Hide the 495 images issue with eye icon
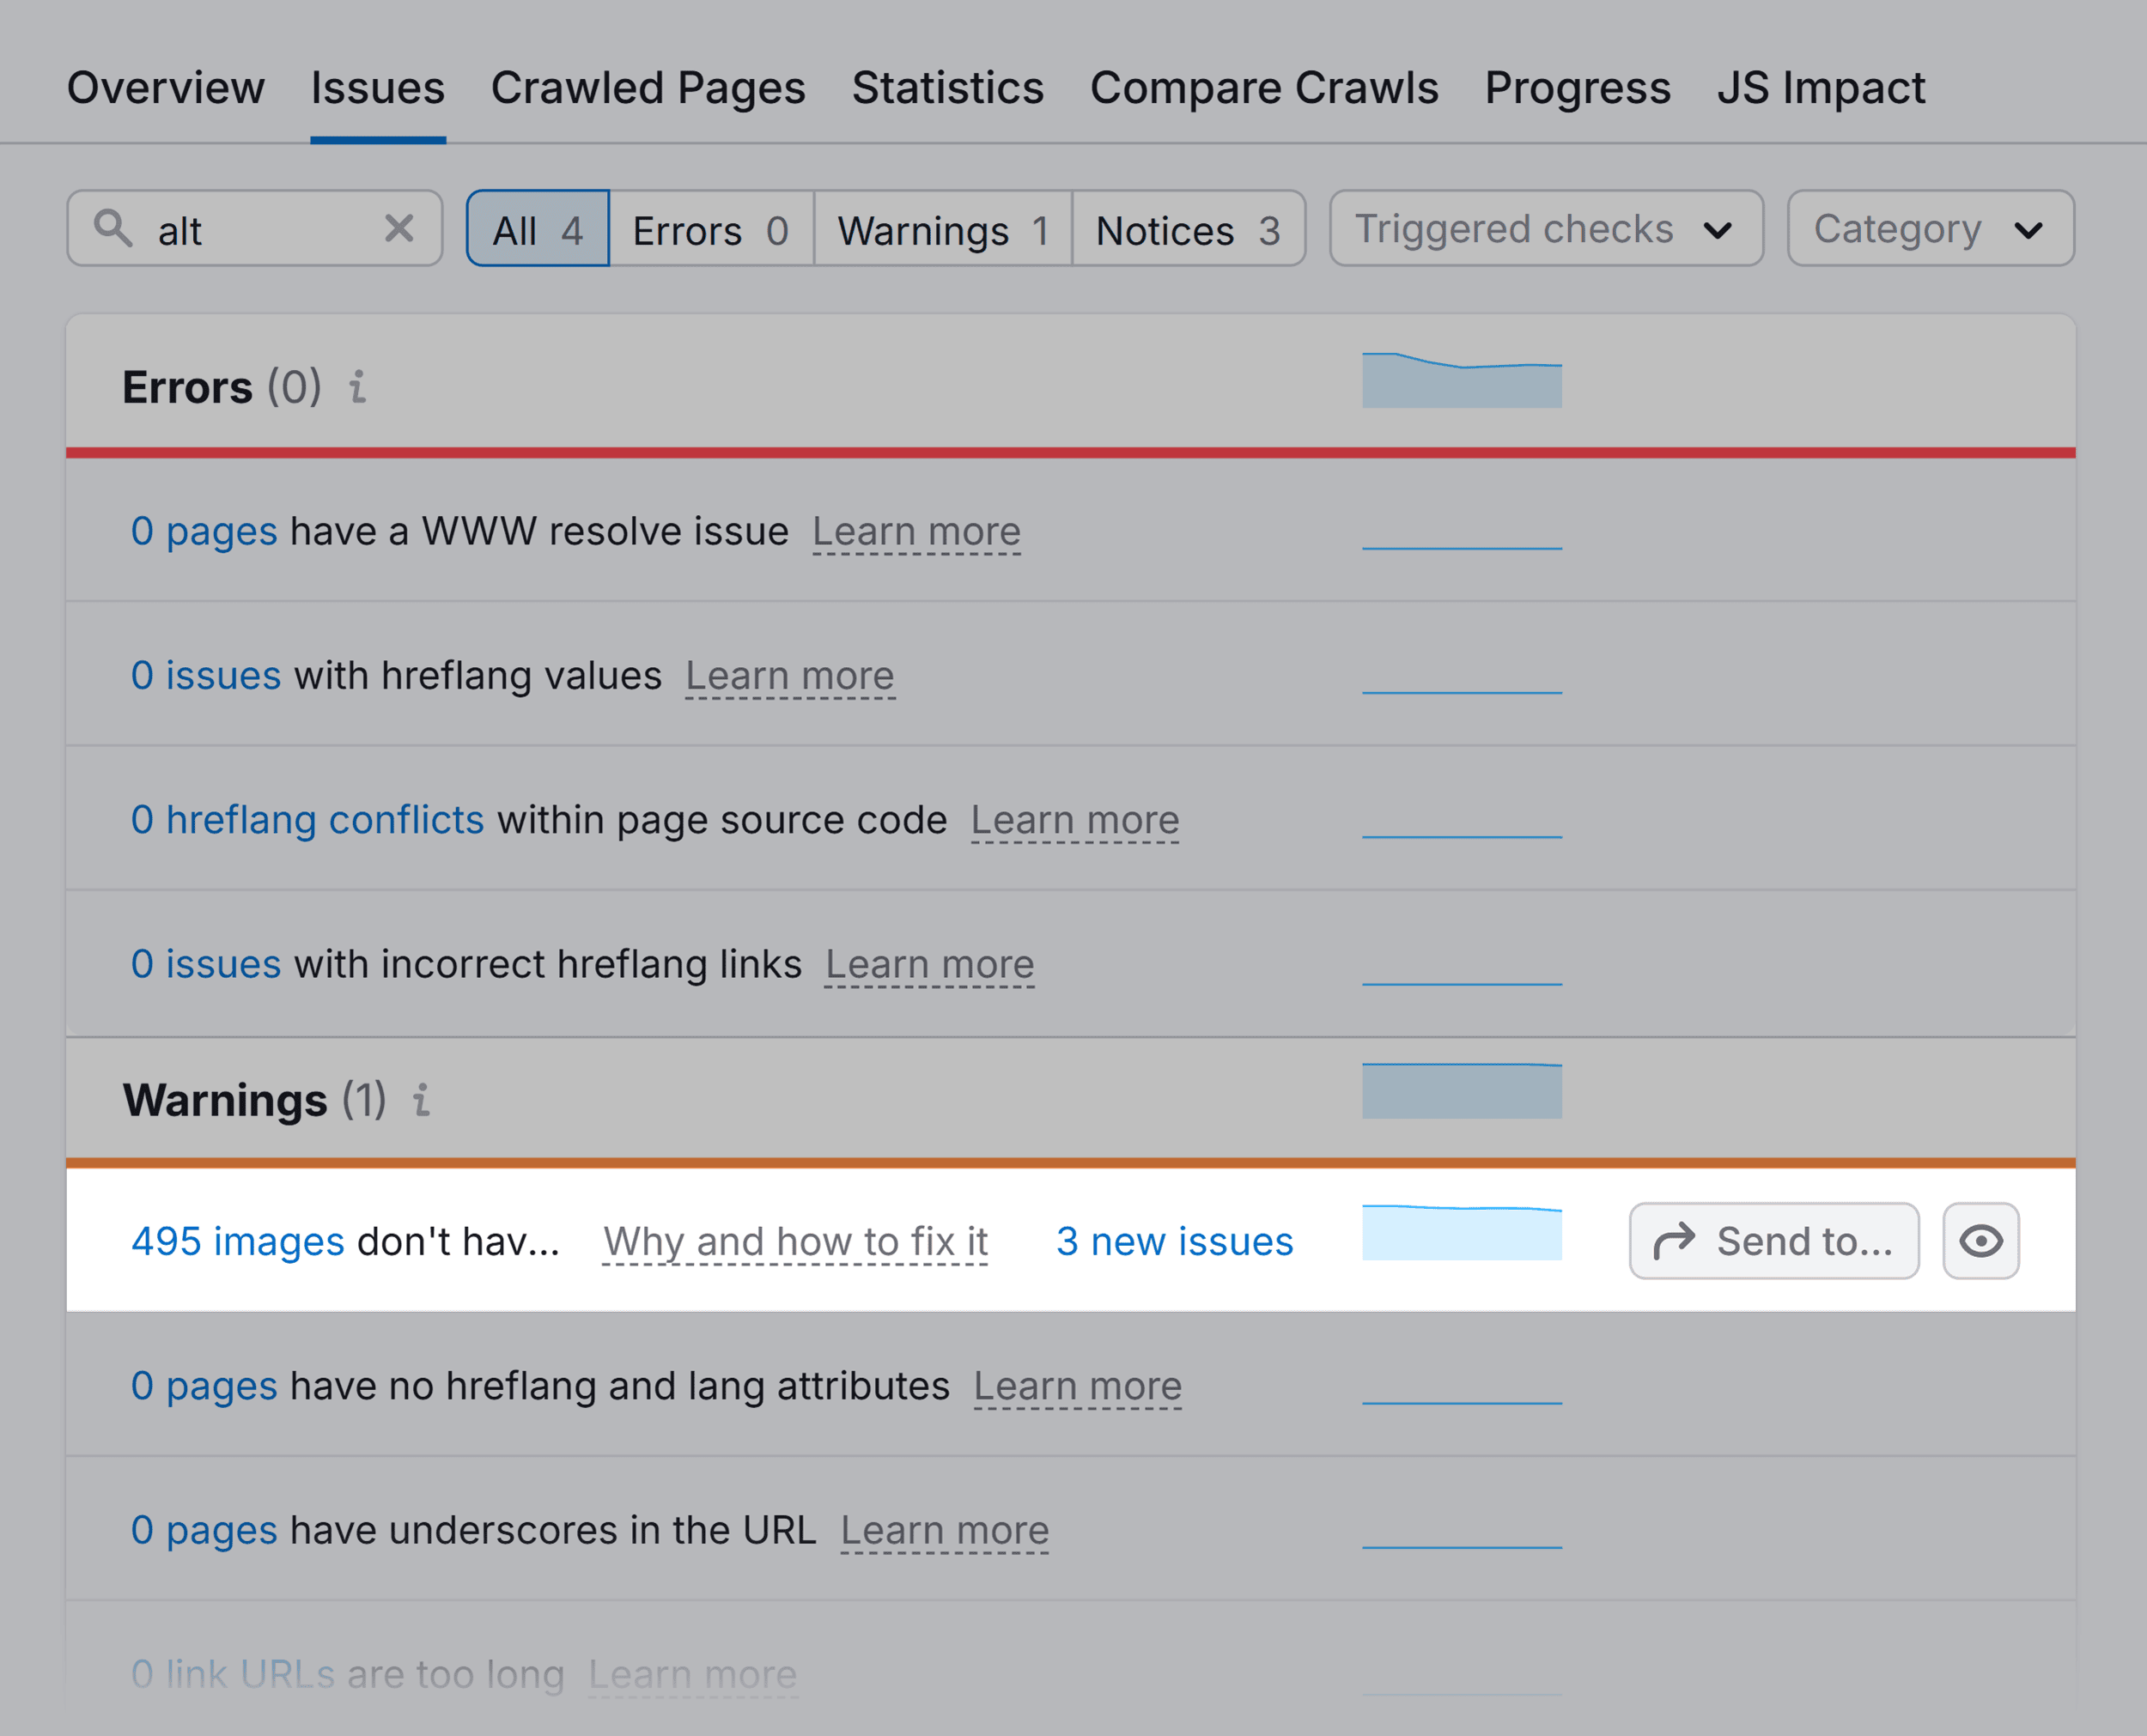Viewport: 2147px width, 1736px height. [1980, 1241]
